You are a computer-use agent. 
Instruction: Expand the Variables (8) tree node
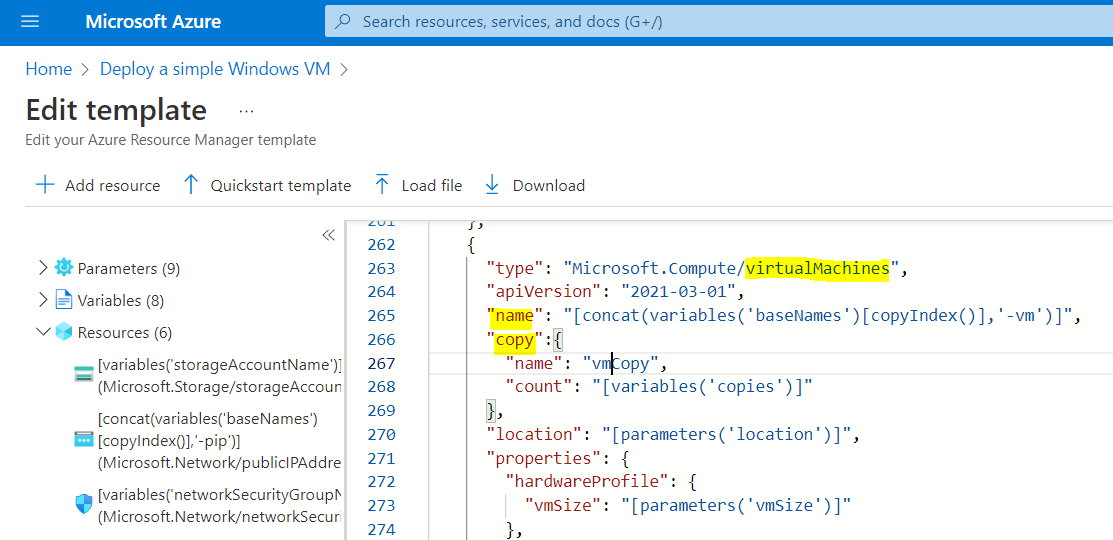(x=42, y=300)
